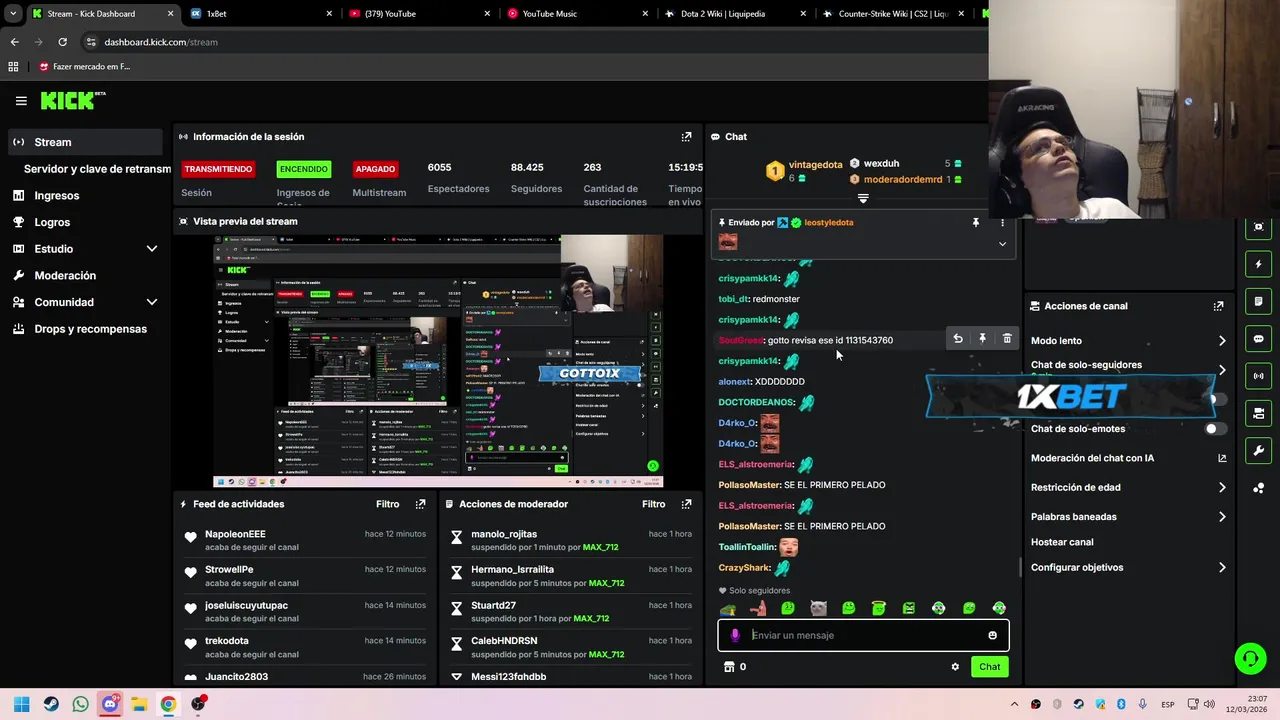1280x720 pixels.
Task: Open WhatsApp from the taskbar
Action: tap(80, 704)
